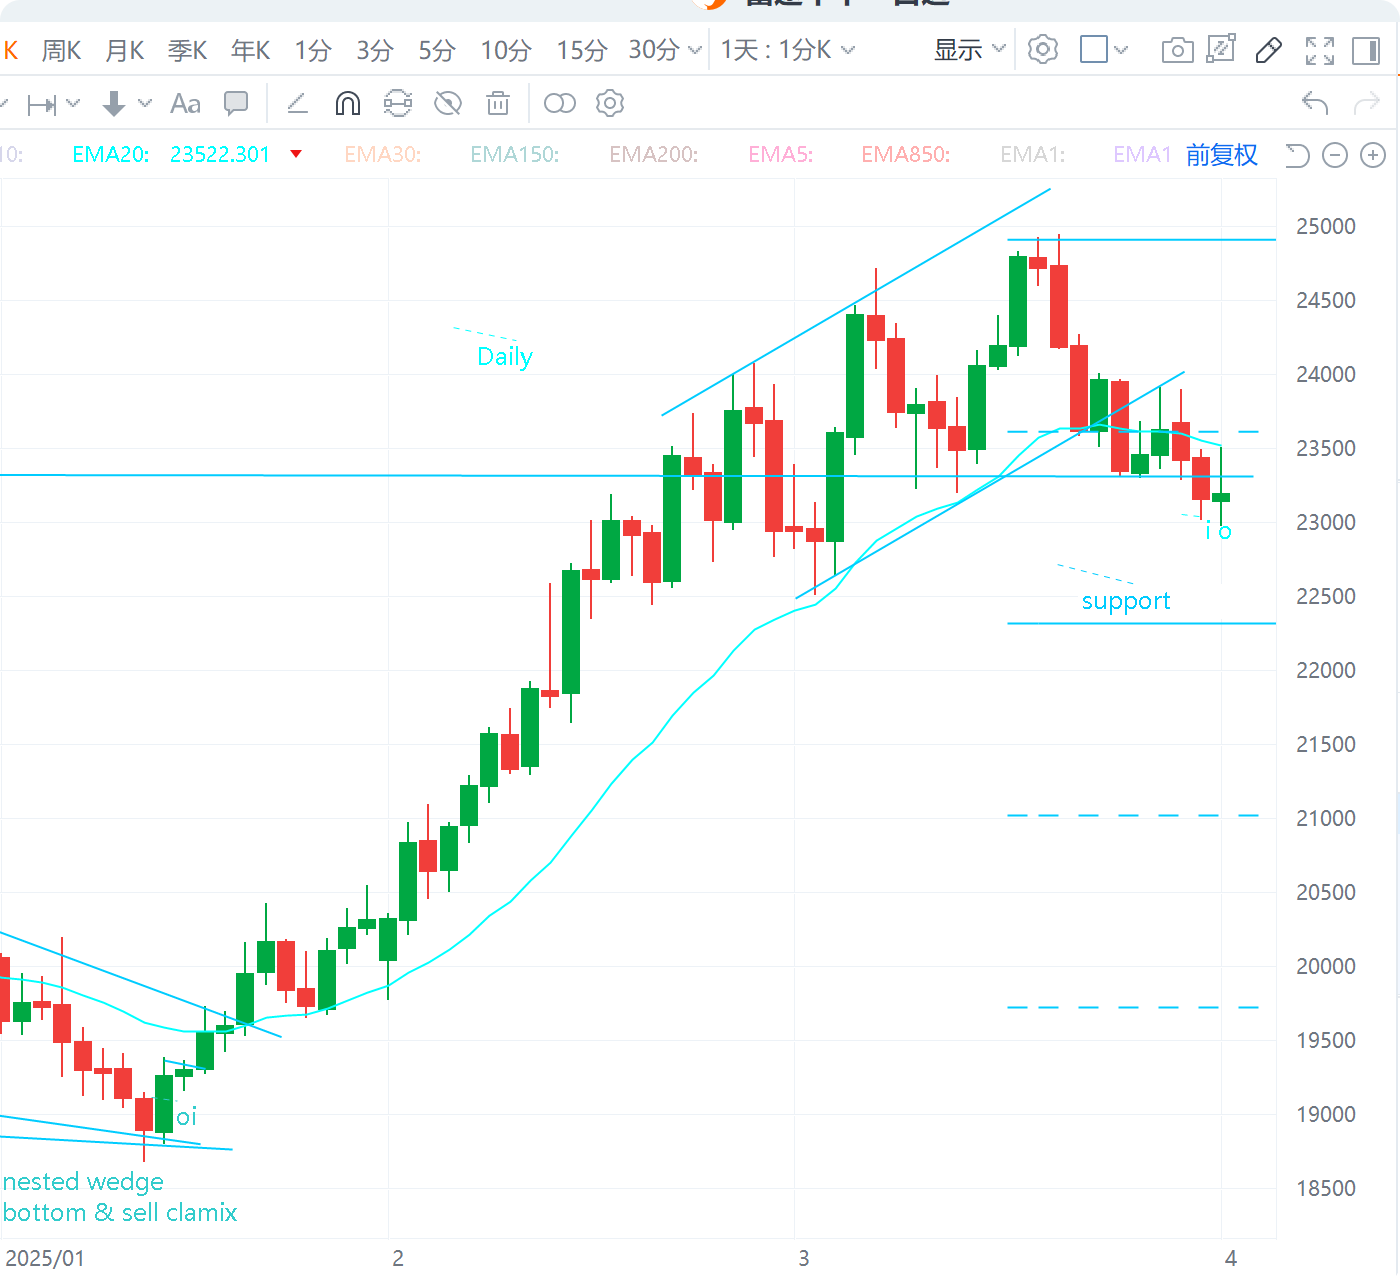Screen dimensions: 1400x1284
Task: Select the 1分 timeframe tab
Action: 313,50
